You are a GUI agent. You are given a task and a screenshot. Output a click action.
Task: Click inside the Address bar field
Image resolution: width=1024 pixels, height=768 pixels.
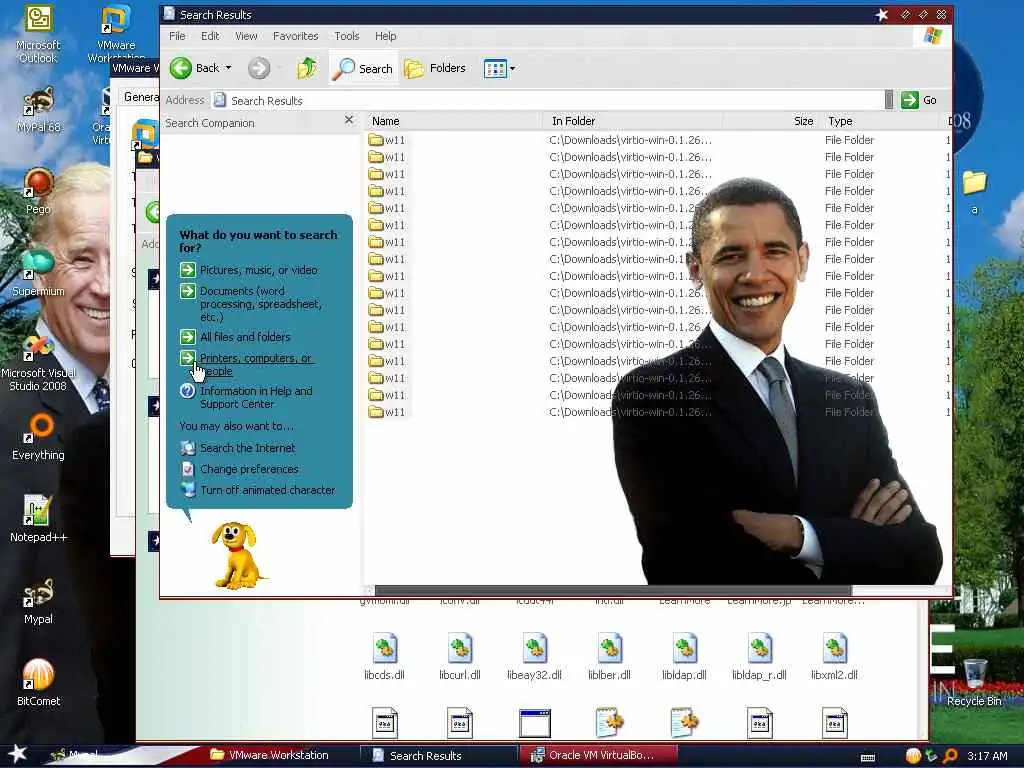pos(547,100)
